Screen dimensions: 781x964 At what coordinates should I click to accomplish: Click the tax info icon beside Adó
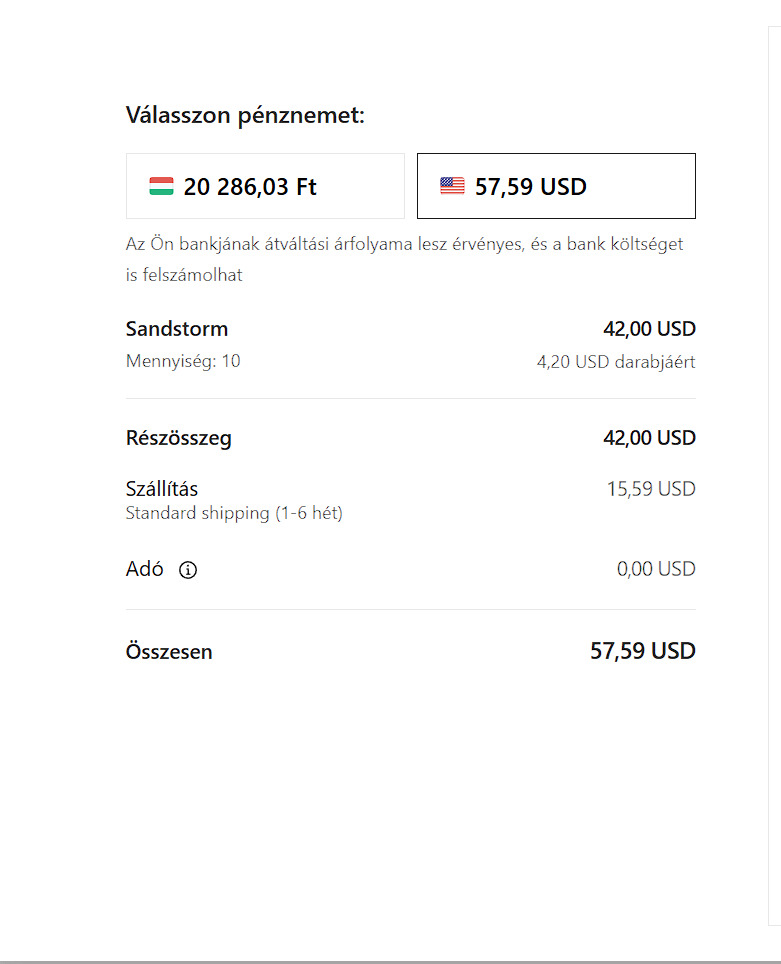click(188, 570)
